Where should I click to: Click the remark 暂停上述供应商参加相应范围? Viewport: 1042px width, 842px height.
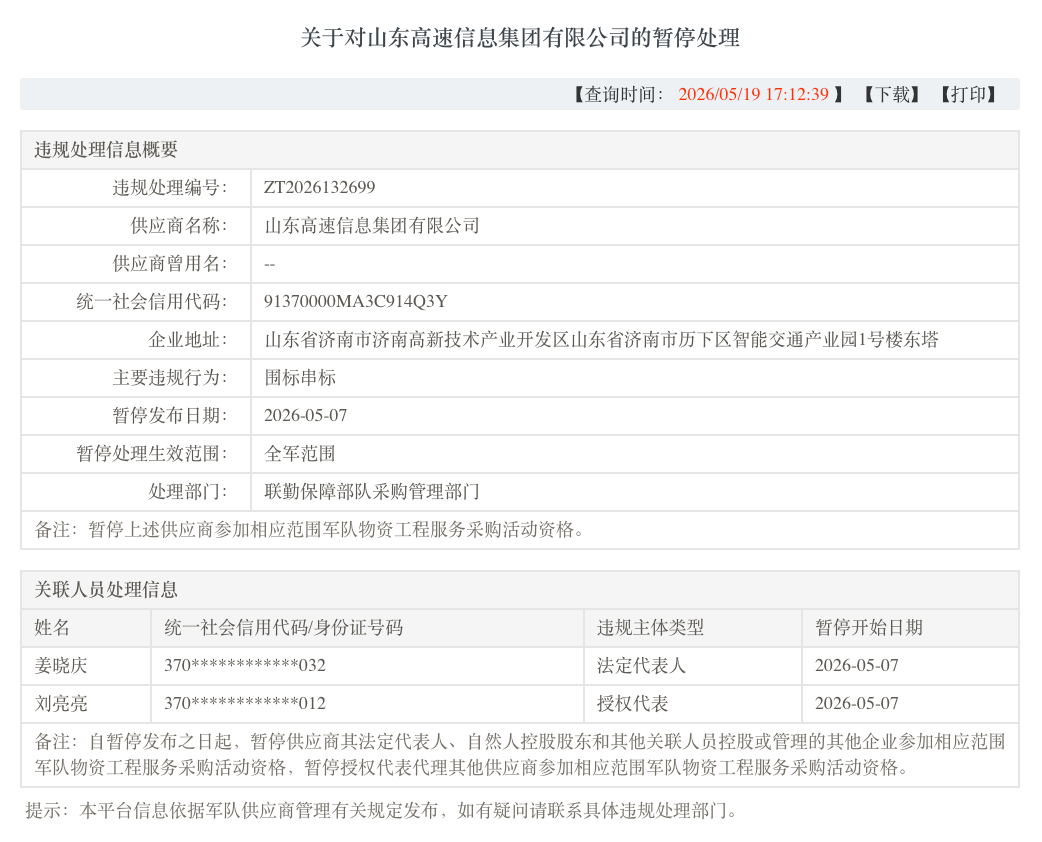(310, 530)
